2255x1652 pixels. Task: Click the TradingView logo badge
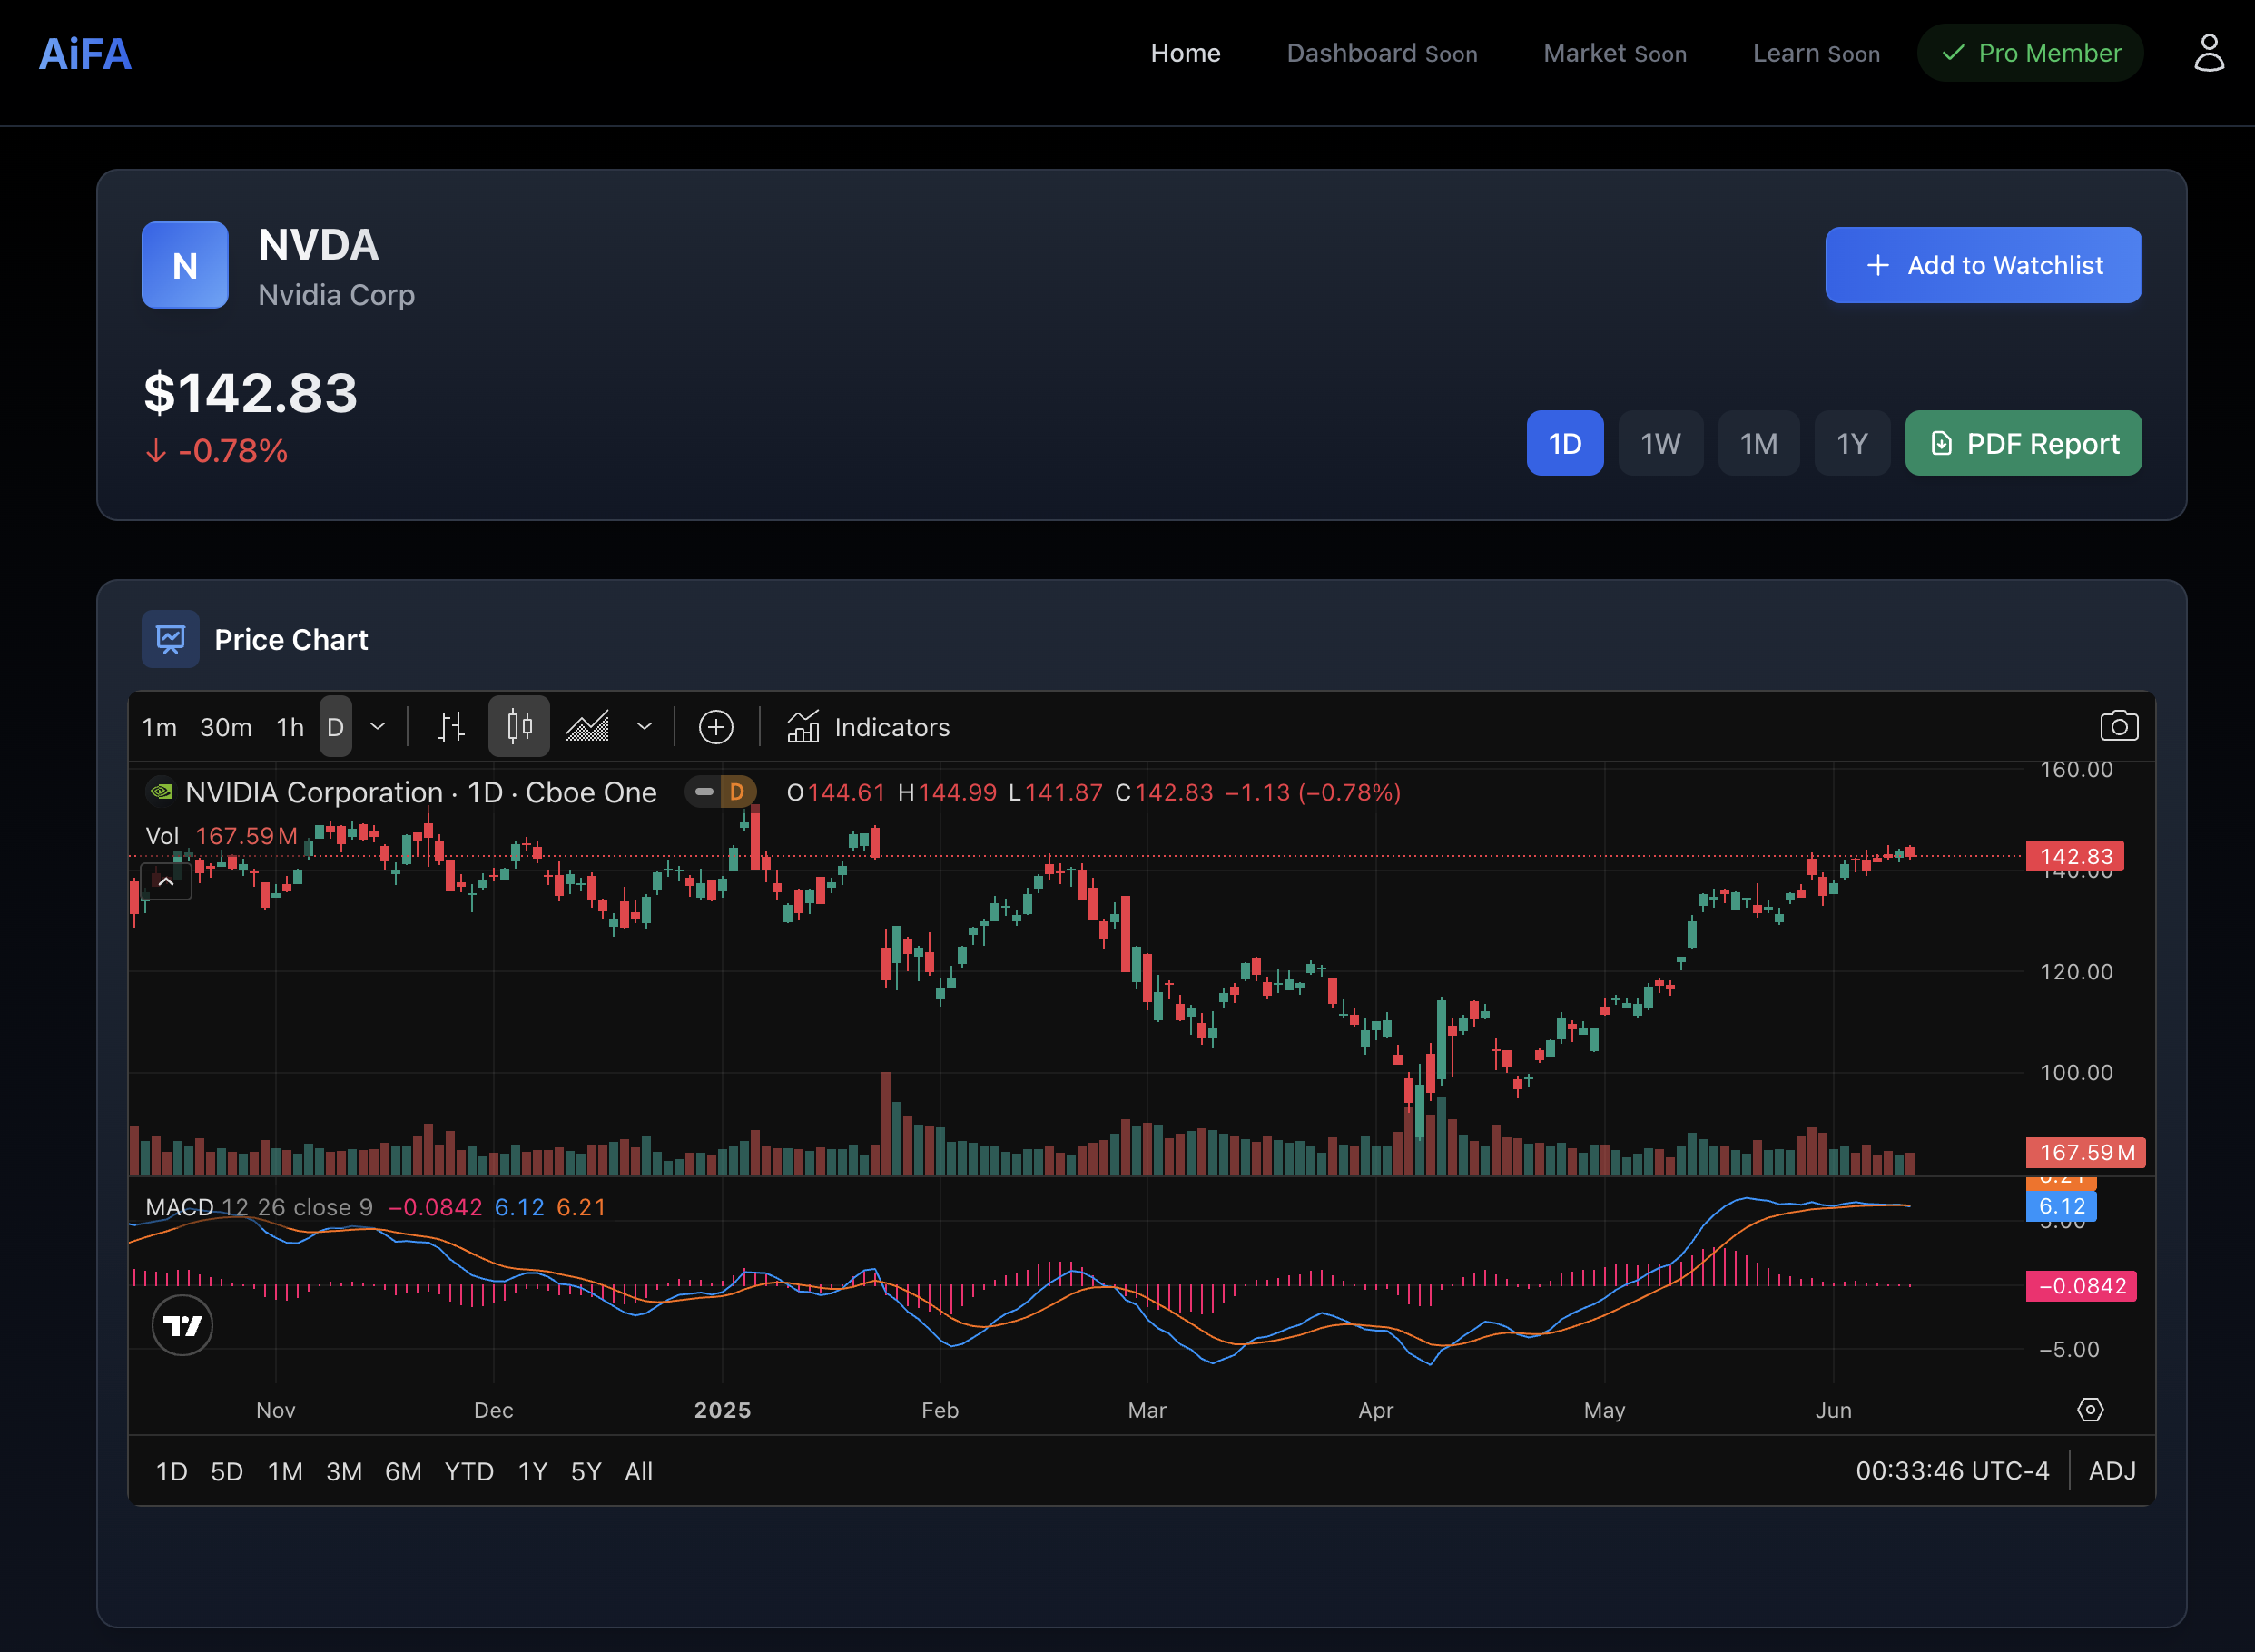click(182, 1325)
